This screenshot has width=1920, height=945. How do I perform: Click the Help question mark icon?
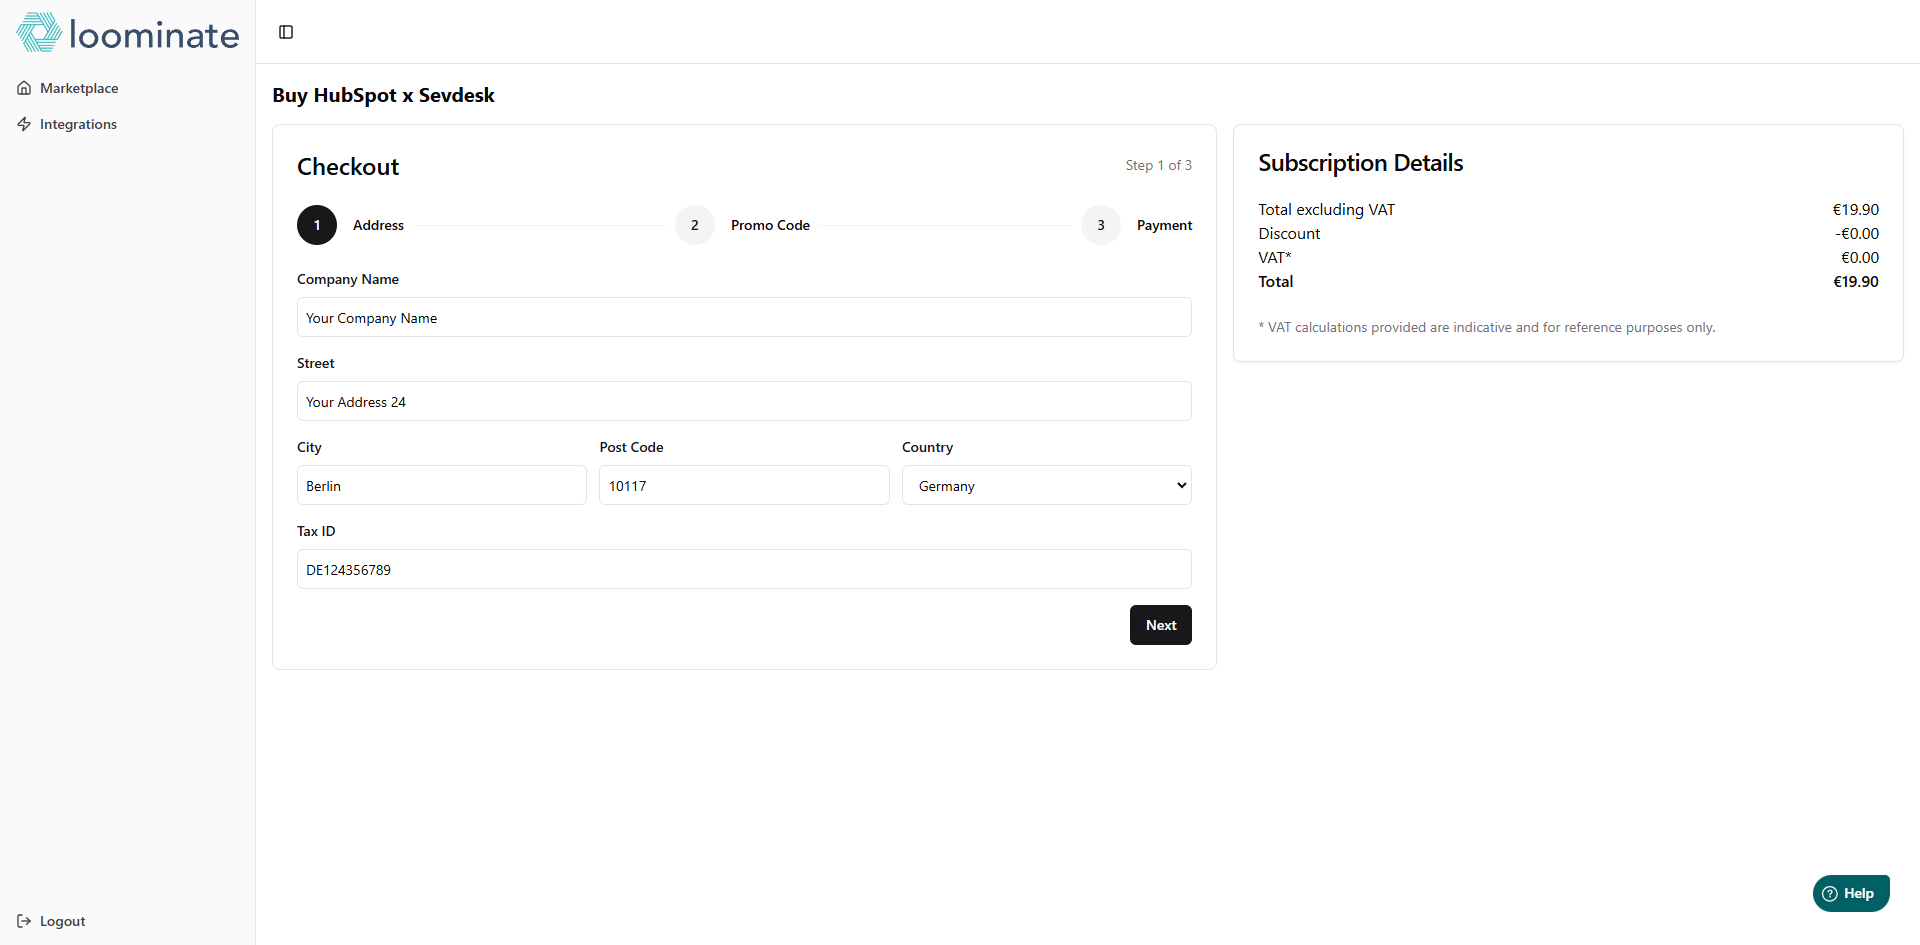pyautogui.click(x=1830, y=894)
